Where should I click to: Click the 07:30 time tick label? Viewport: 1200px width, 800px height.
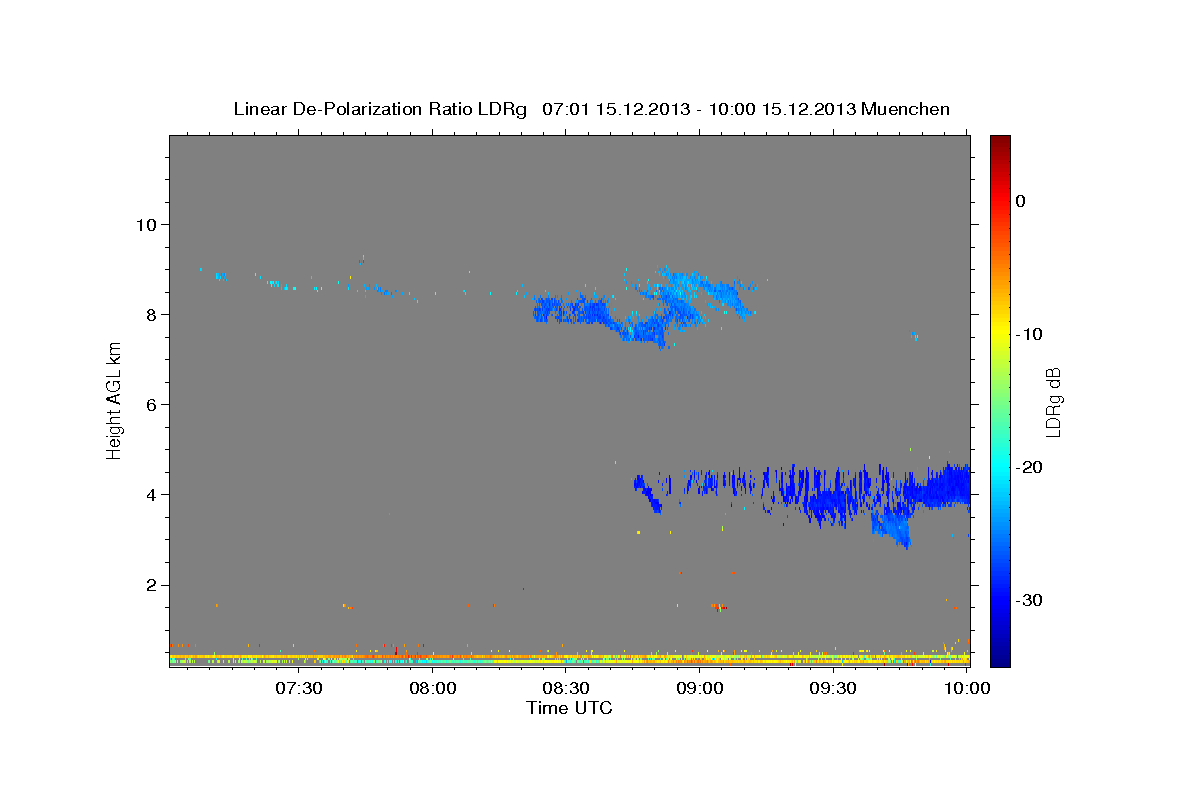coord(299,688)
